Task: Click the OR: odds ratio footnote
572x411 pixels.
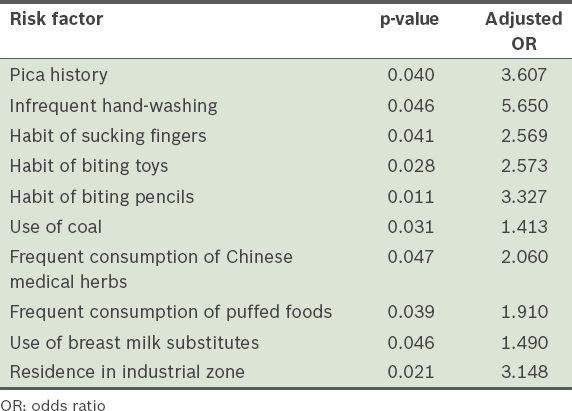Action: [53, 405]
